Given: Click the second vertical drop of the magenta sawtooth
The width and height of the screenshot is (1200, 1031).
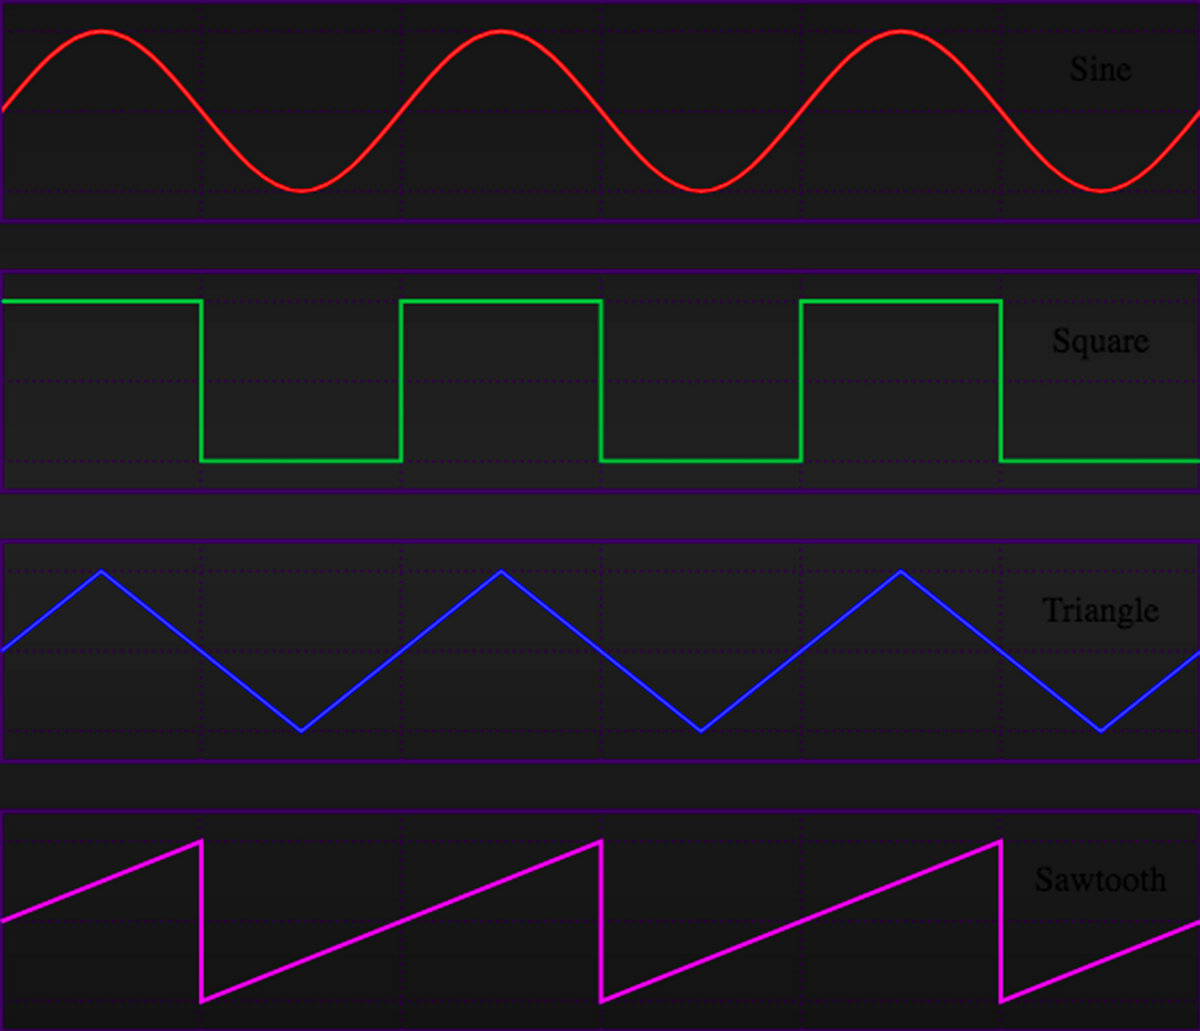Looking at the screenshot, I should pos(601,920).
